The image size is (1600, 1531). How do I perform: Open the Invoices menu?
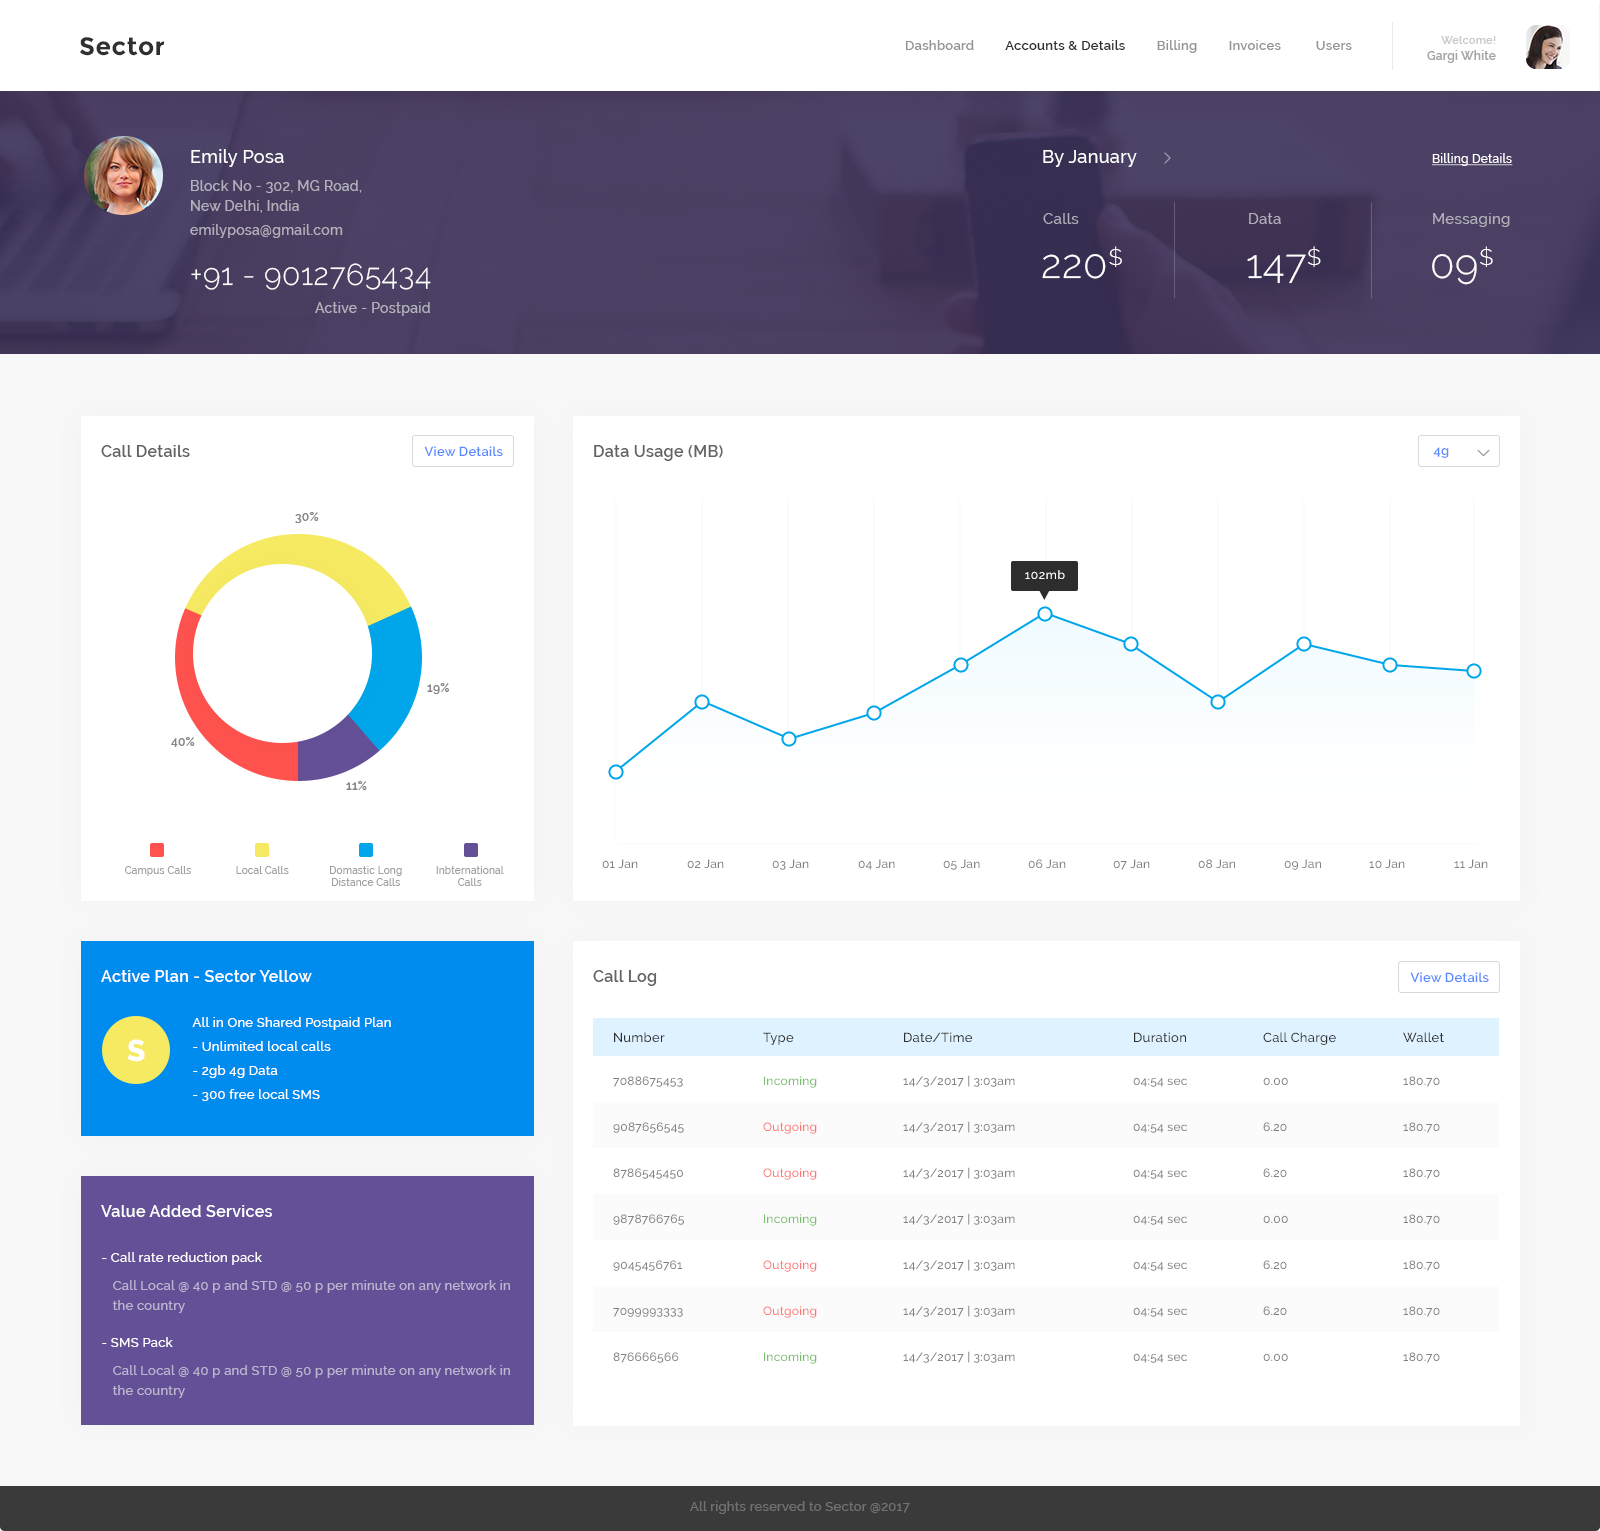1255,46
